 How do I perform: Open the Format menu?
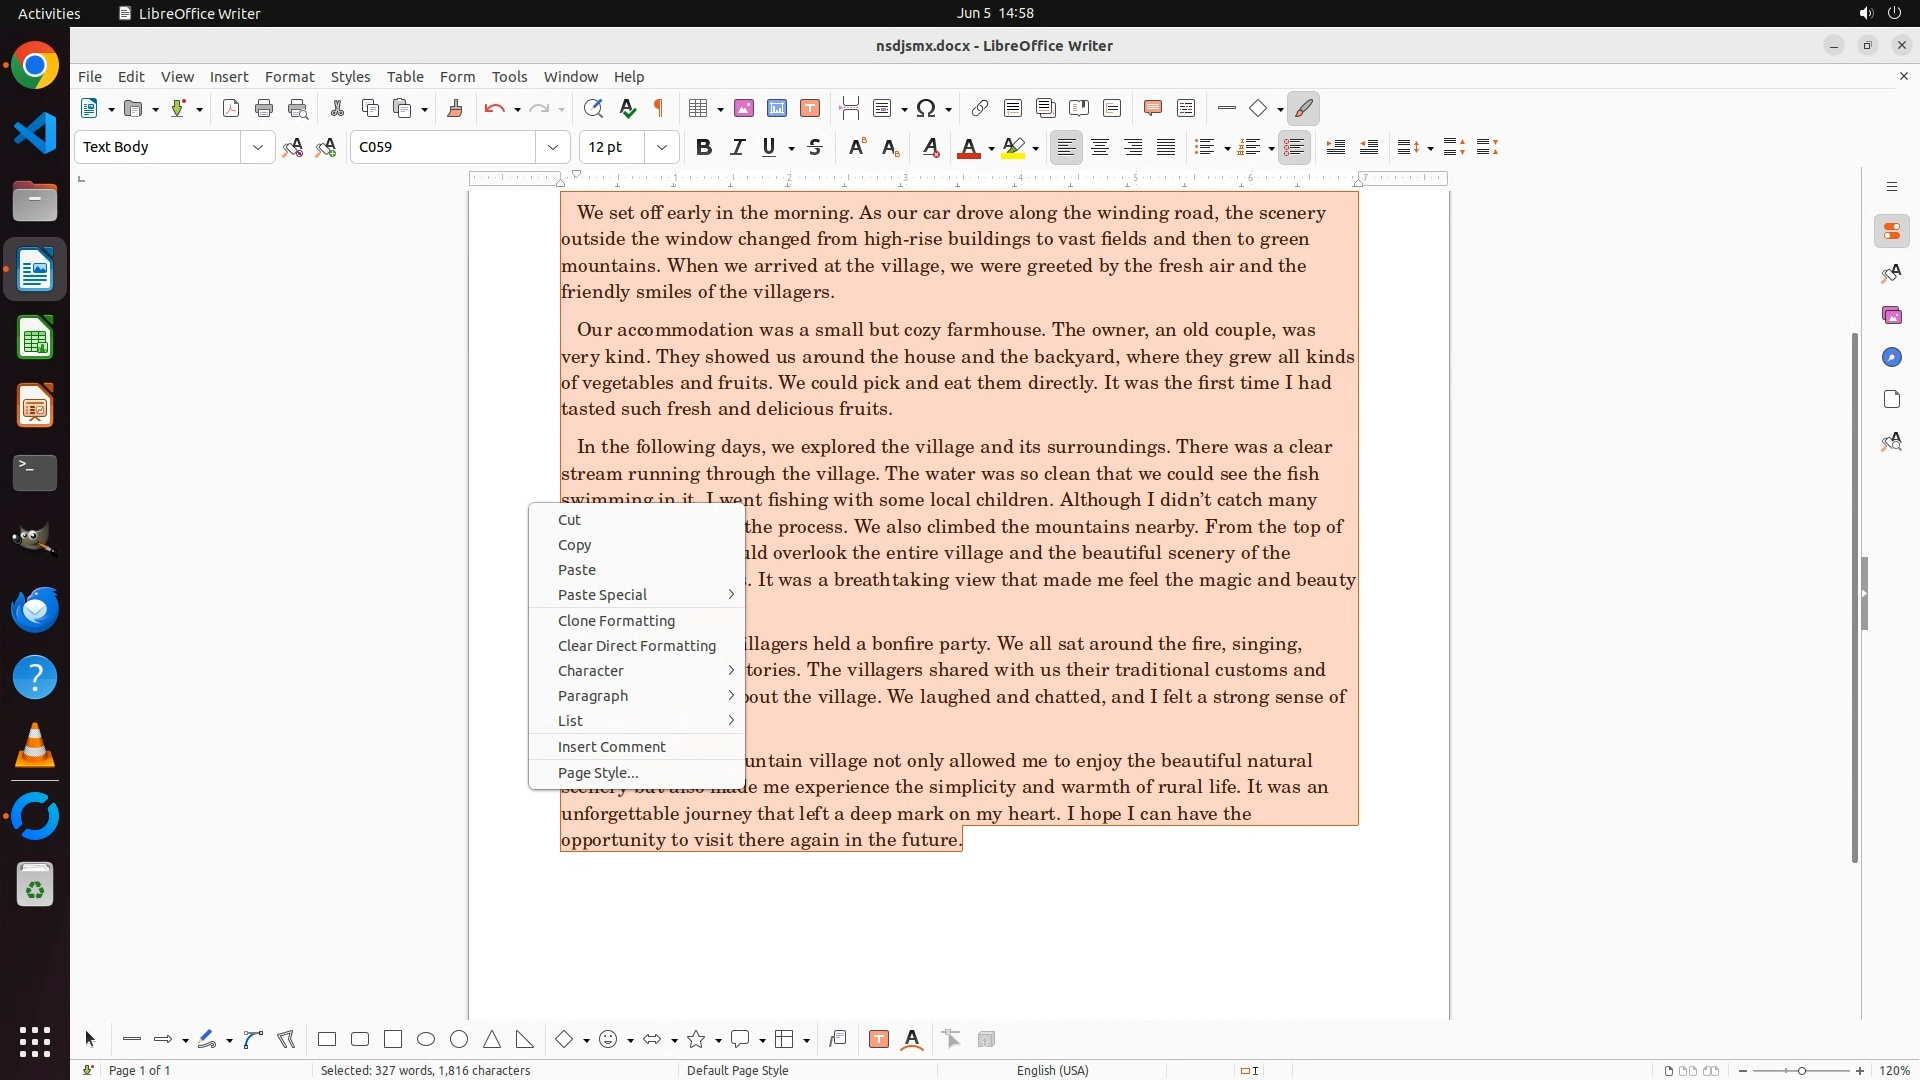(x=289, y=77)
